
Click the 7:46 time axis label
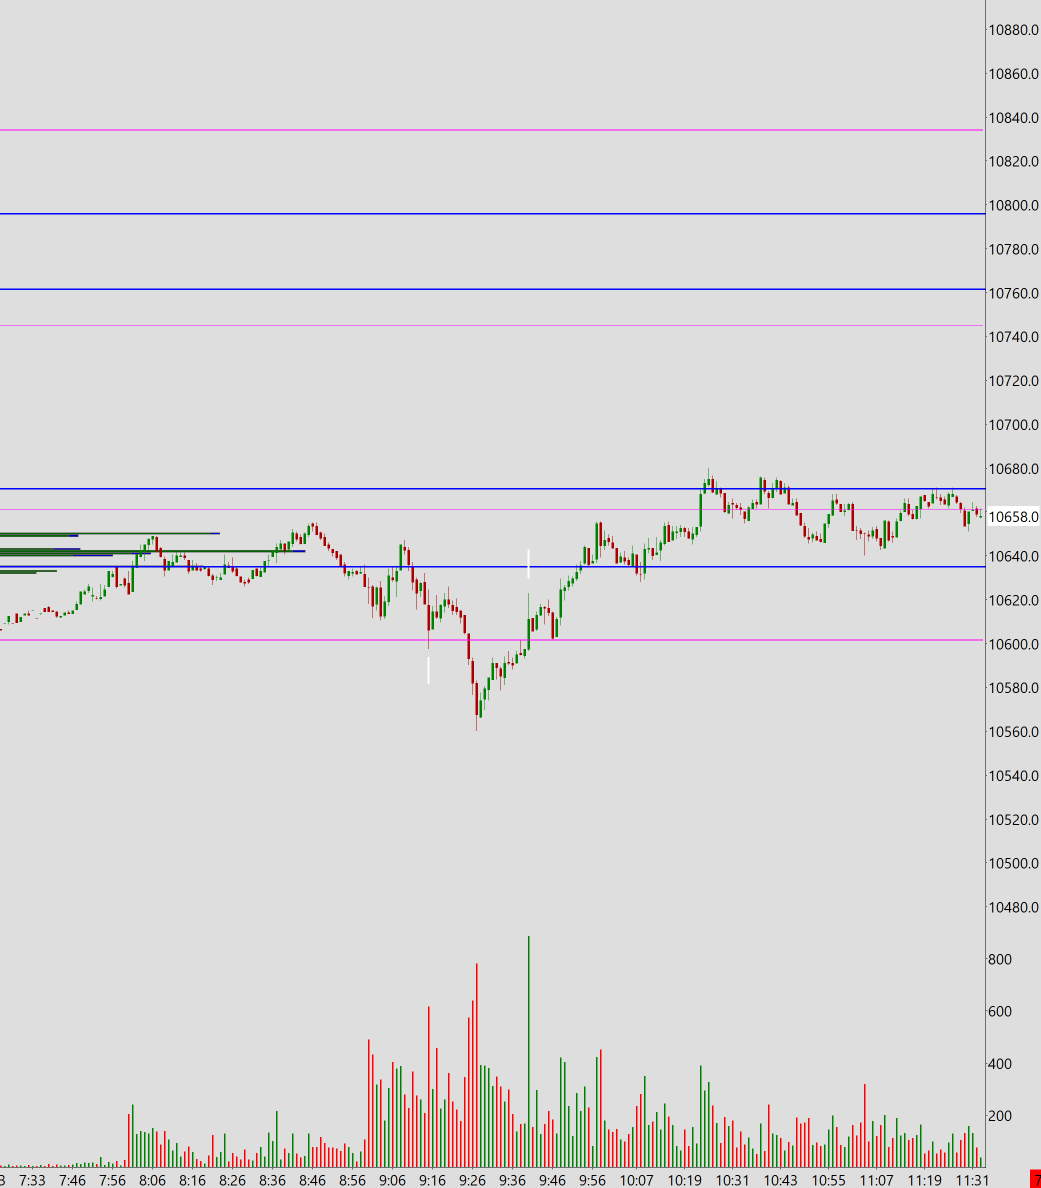[73, 1180]
